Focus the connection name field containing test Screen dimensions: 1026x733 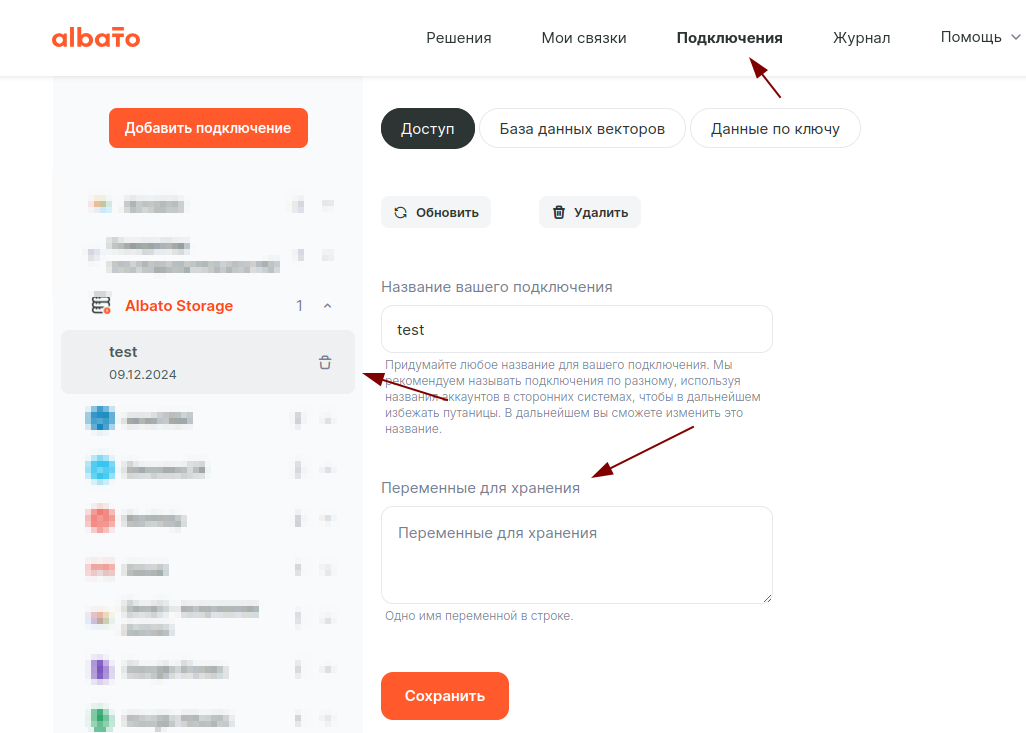(576, 329)
